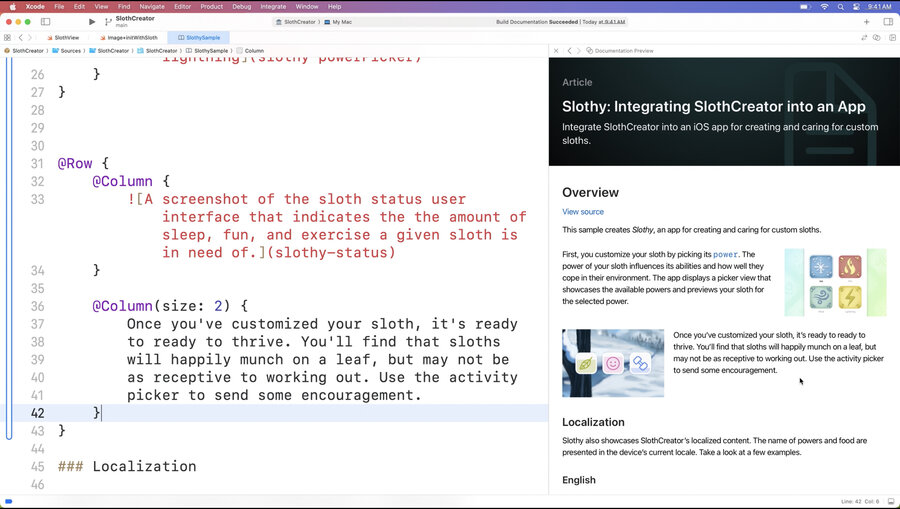Click Sources folder in the breadcrumb
This screenshot has height=509, width=900.
pos(67,50)
